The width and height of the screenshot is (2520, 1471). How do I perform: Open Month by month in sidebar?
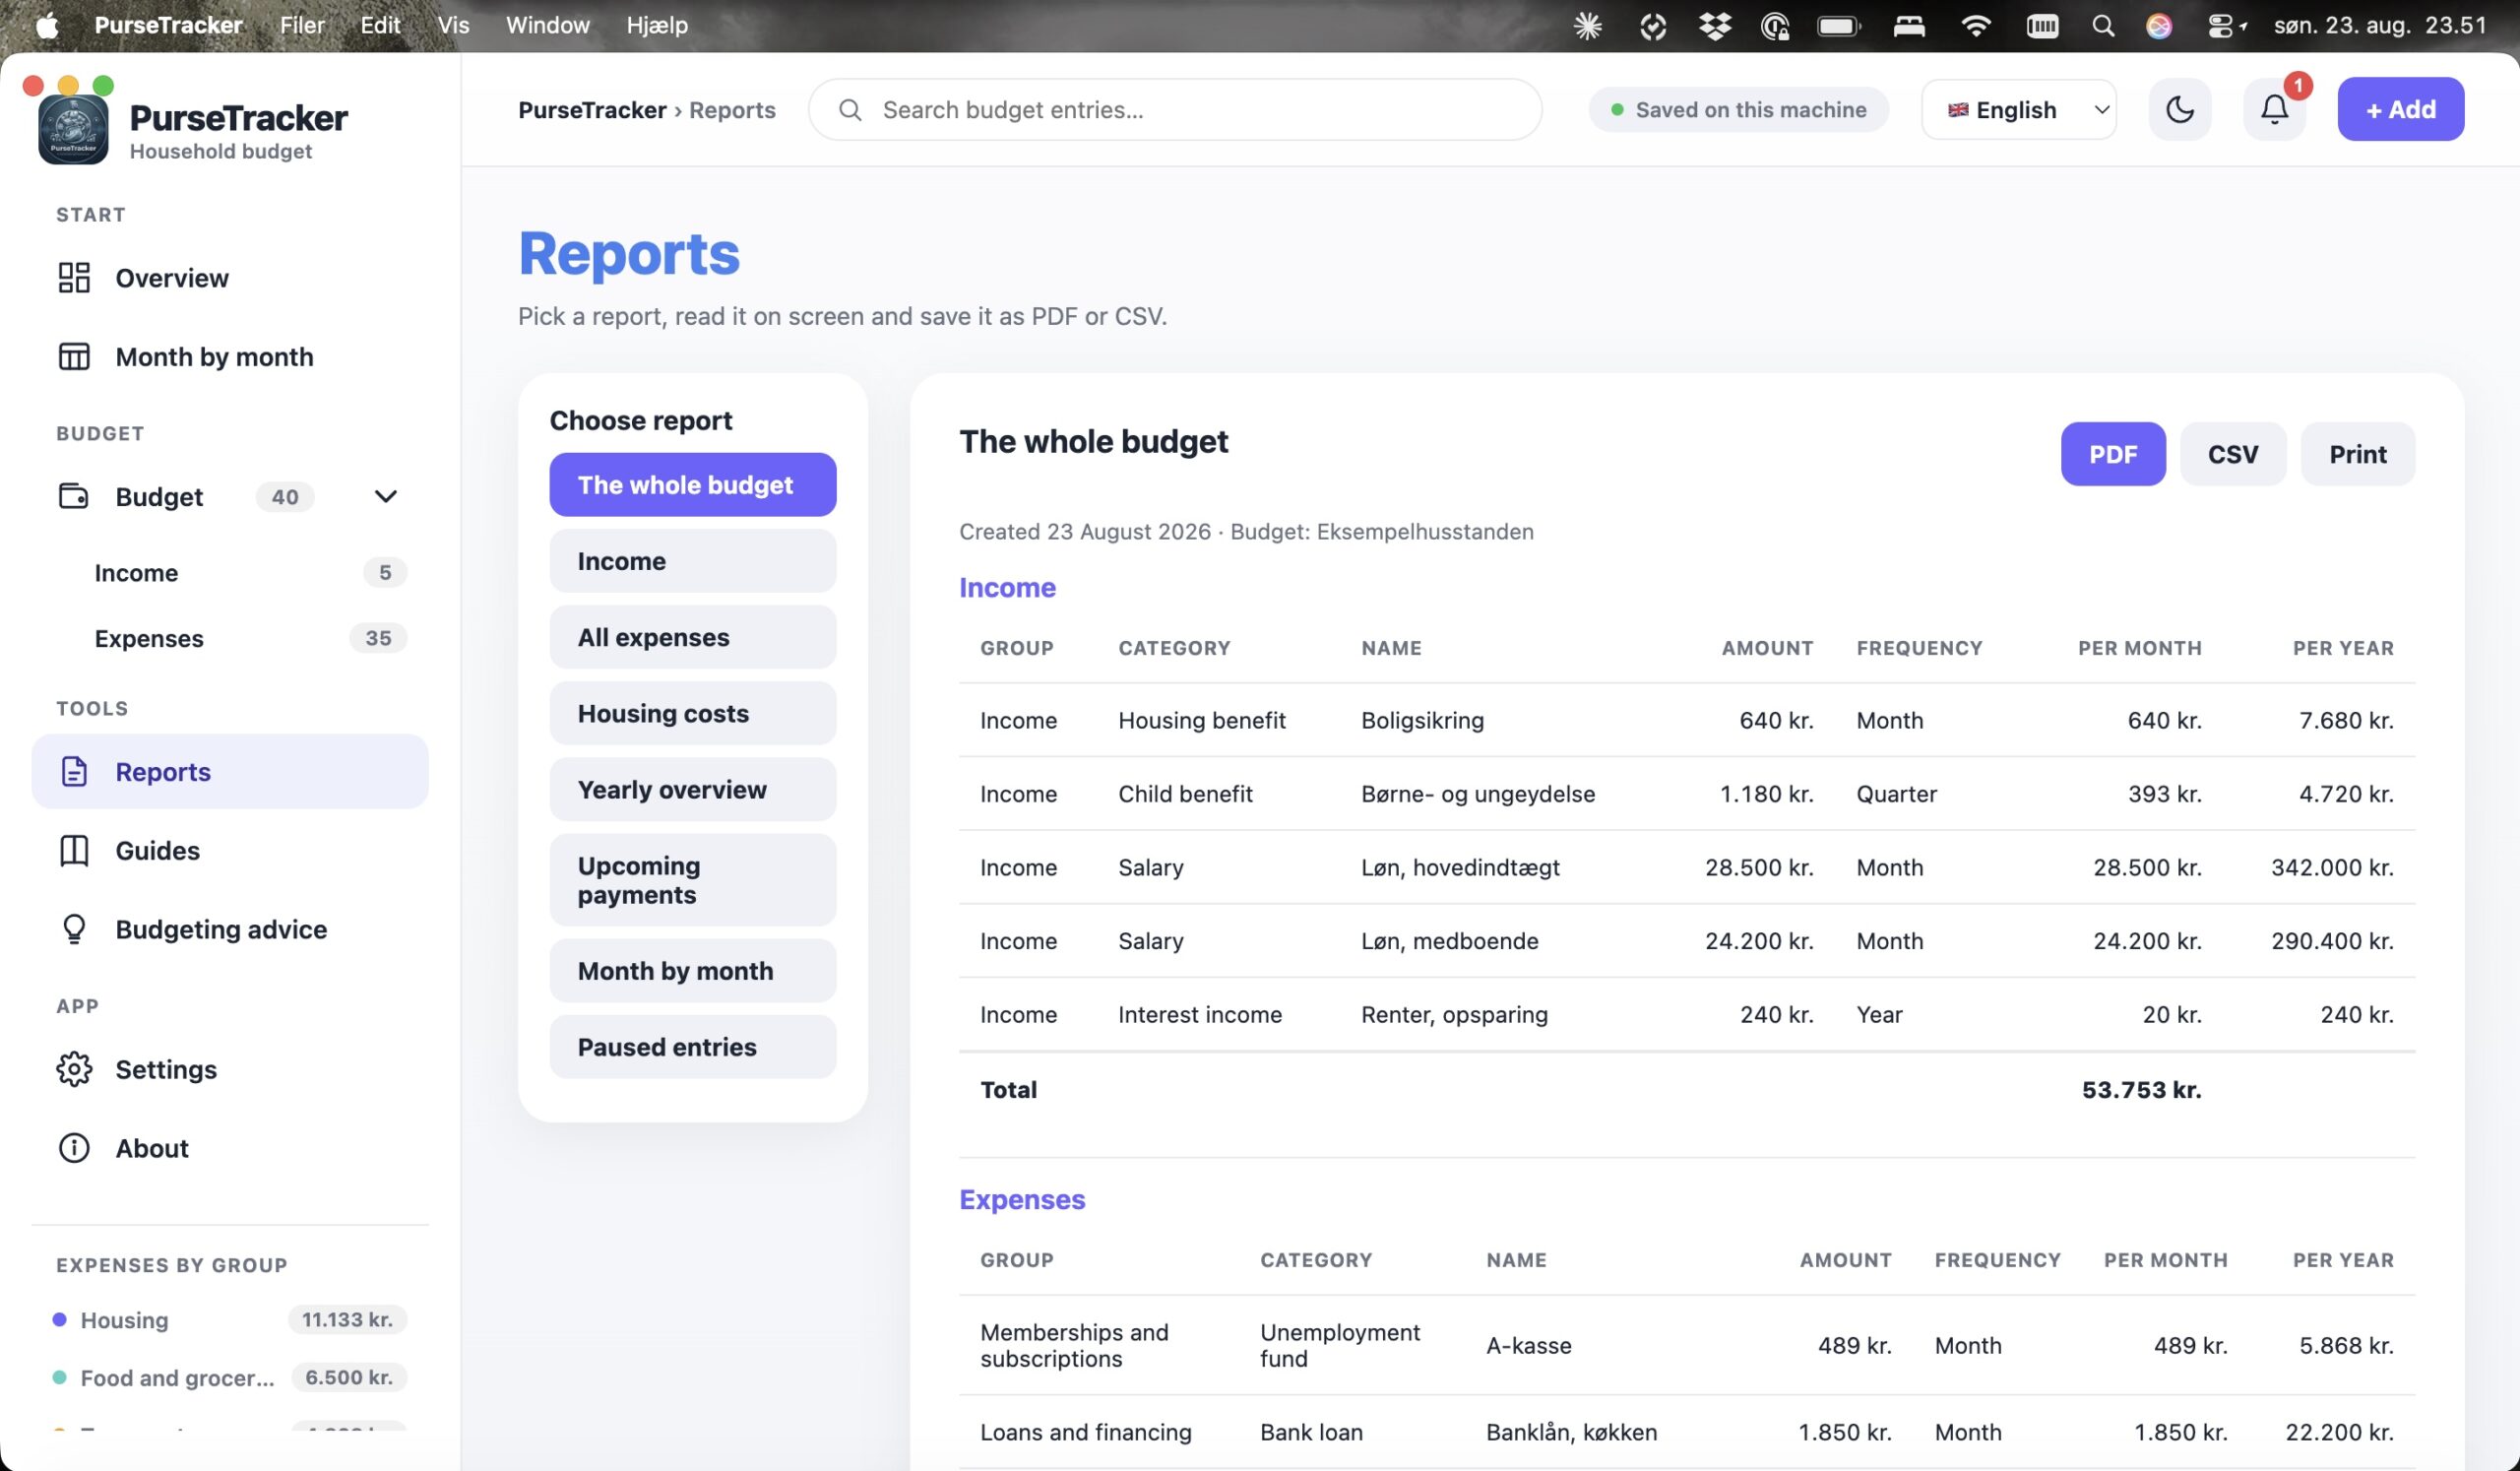tap(230, 357)
